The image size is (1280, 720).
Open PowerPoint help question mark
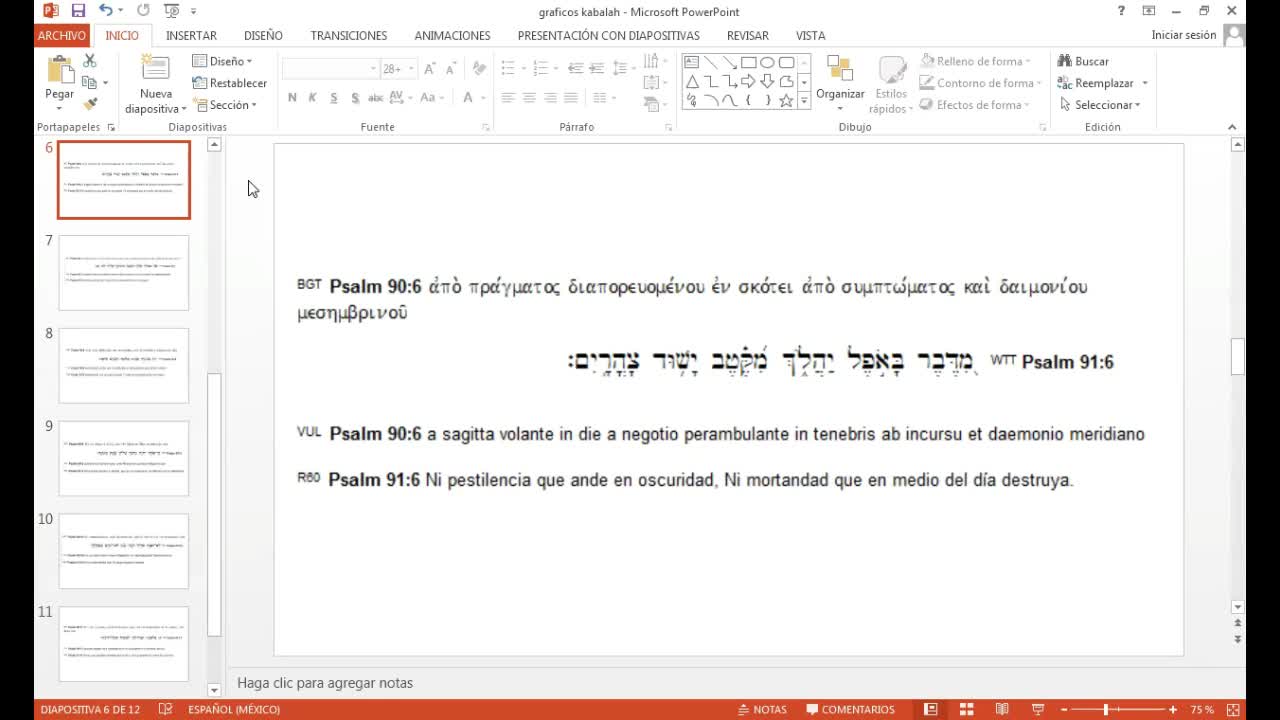coord(1121,11)
